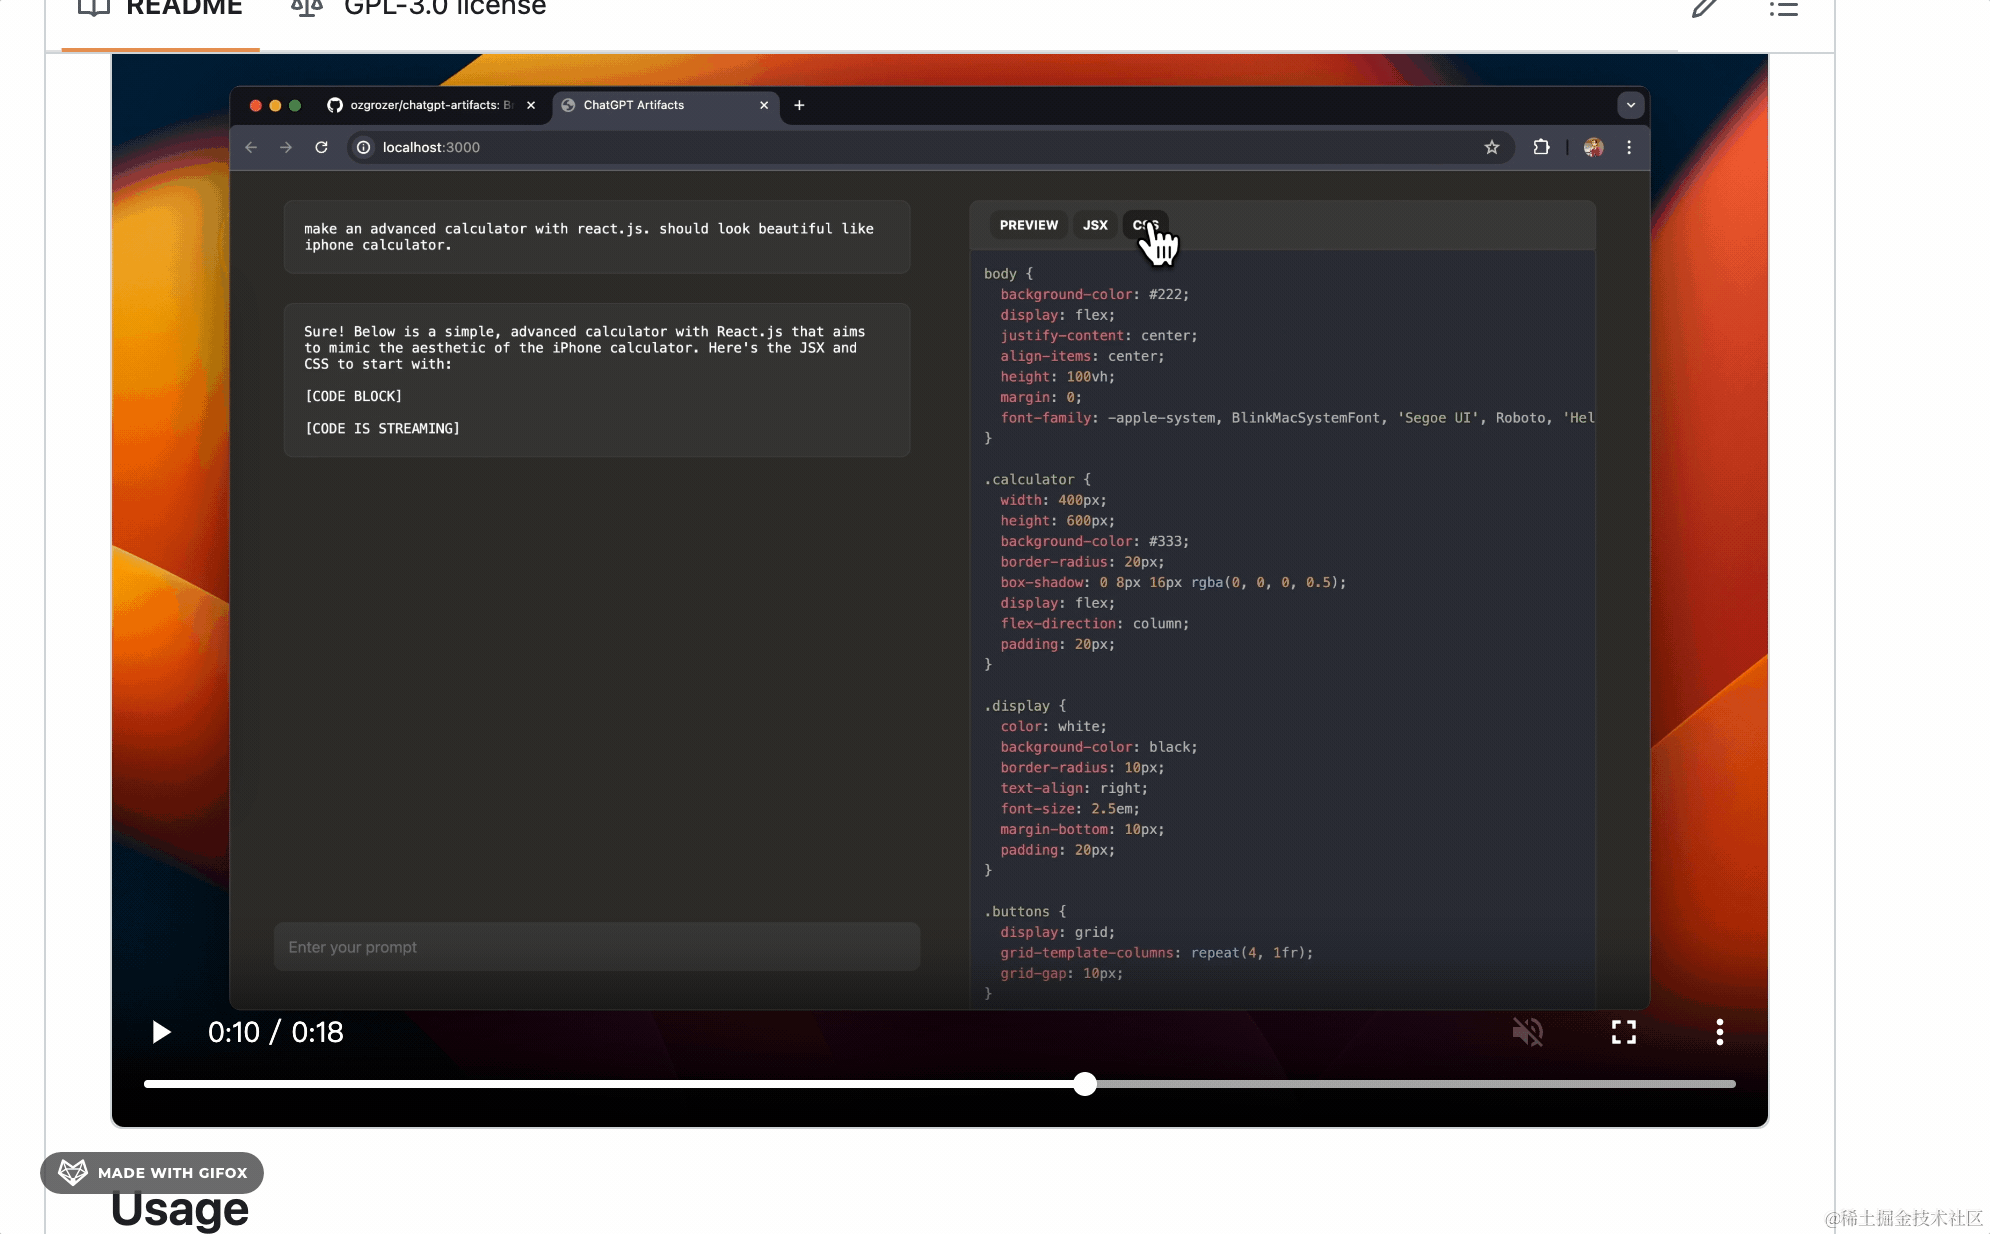1990x1234 pixels.
Task: Select the JSX code tab
Action: (x=1095, y=225)
